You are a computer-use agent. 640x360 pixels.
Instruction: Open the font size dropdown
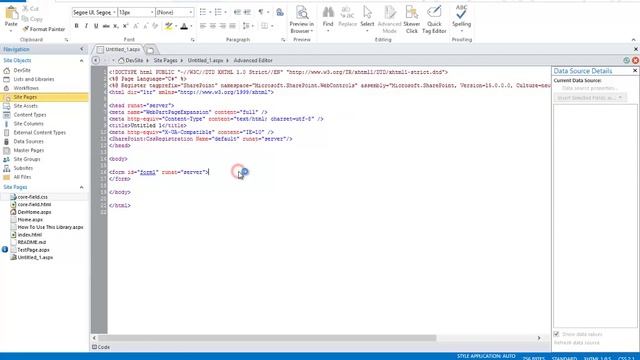click(x=136, y=12)
